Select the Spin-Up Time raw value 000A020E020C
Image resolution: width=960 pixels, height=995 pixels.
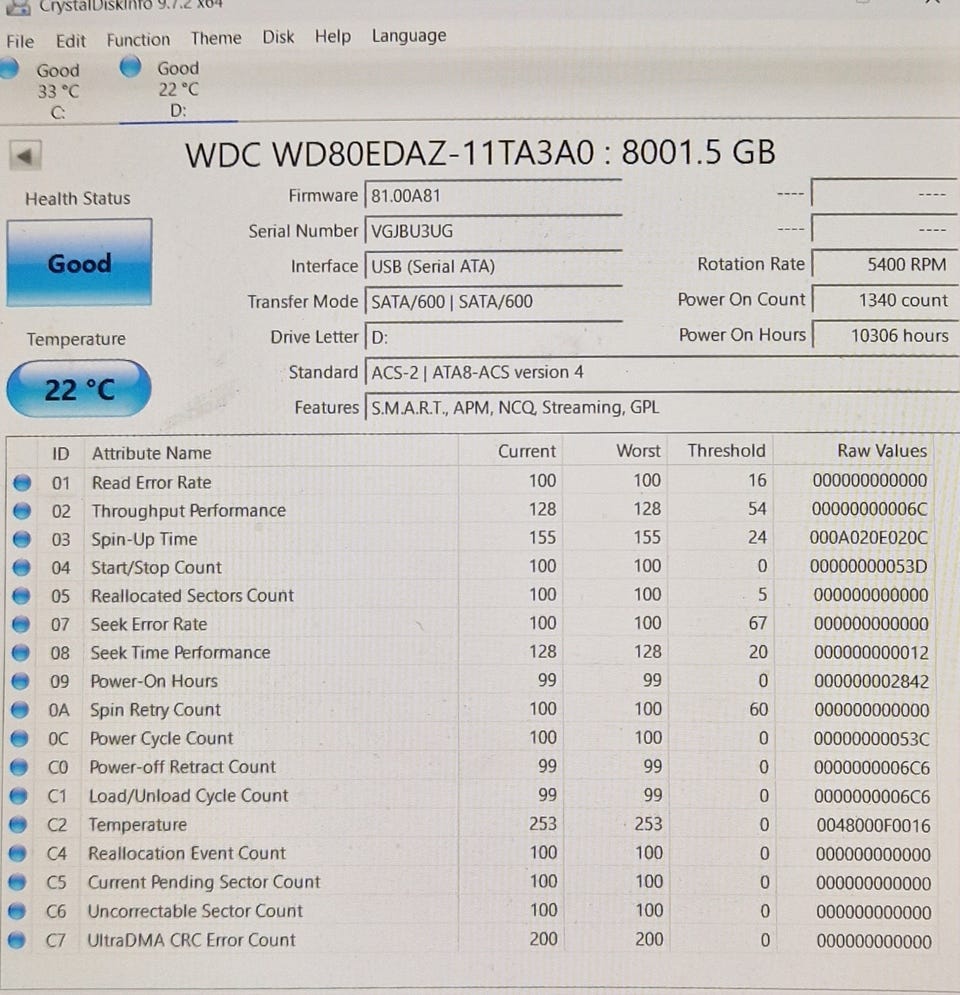[x=869, y=537]
